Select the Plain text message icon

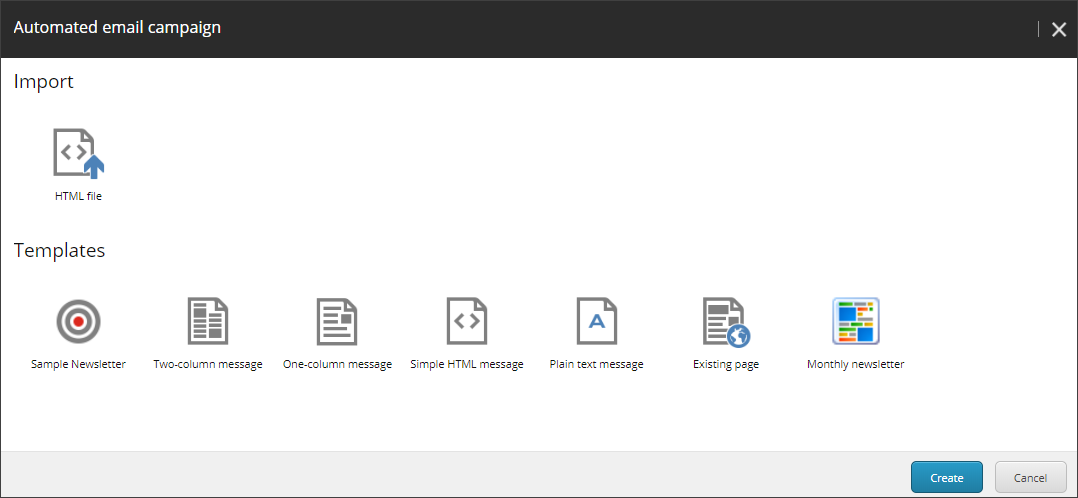pyautogui.click(x=597, y=321)
